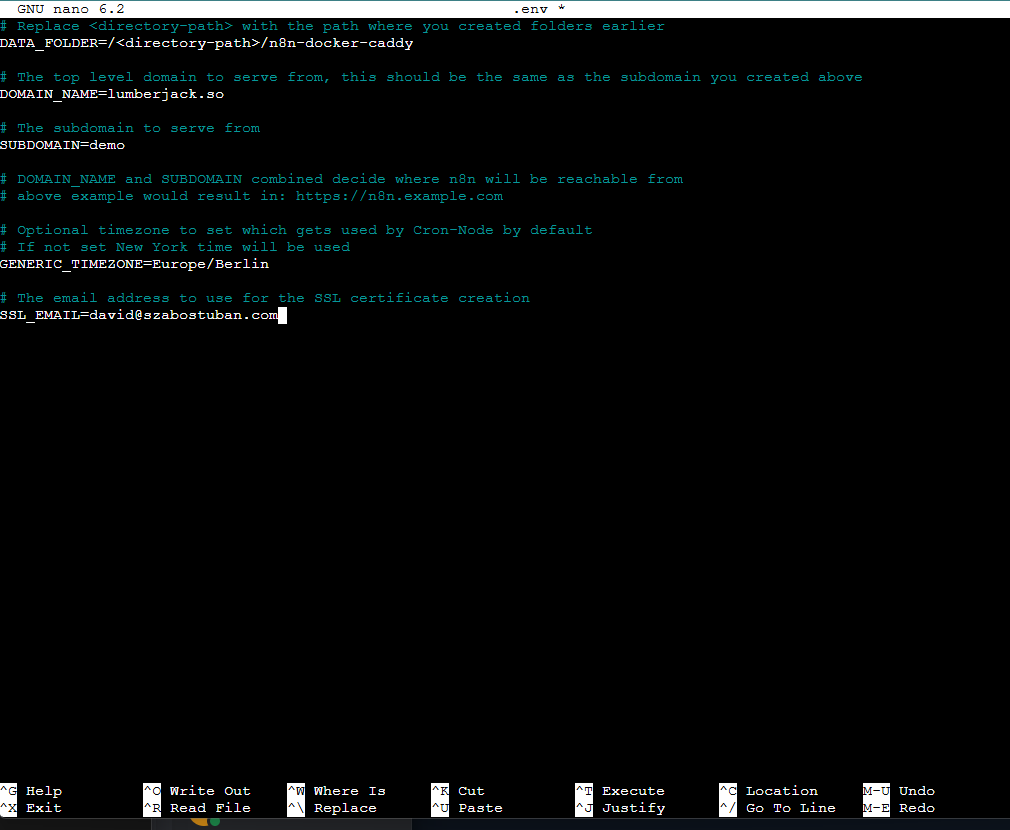The image size is (1010, 830).
Task: Click the ^U Paste shortcut
Action: click(x=467, y=807)
